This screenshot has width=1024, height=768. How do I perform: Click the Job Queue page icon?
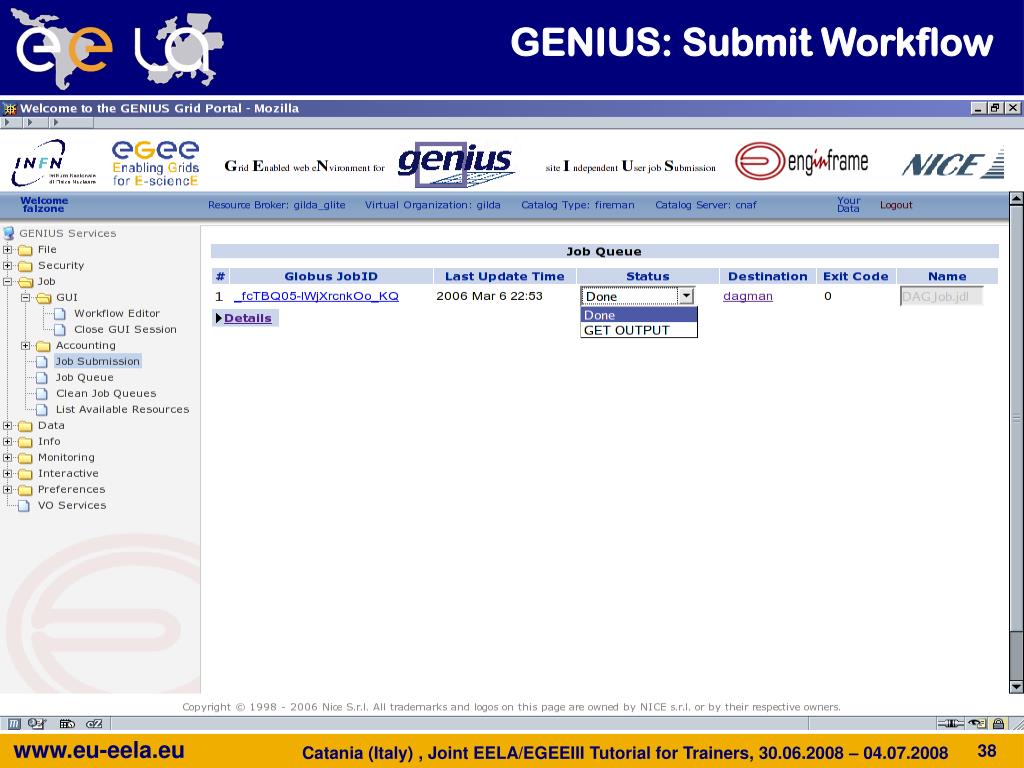click(42, 377)
